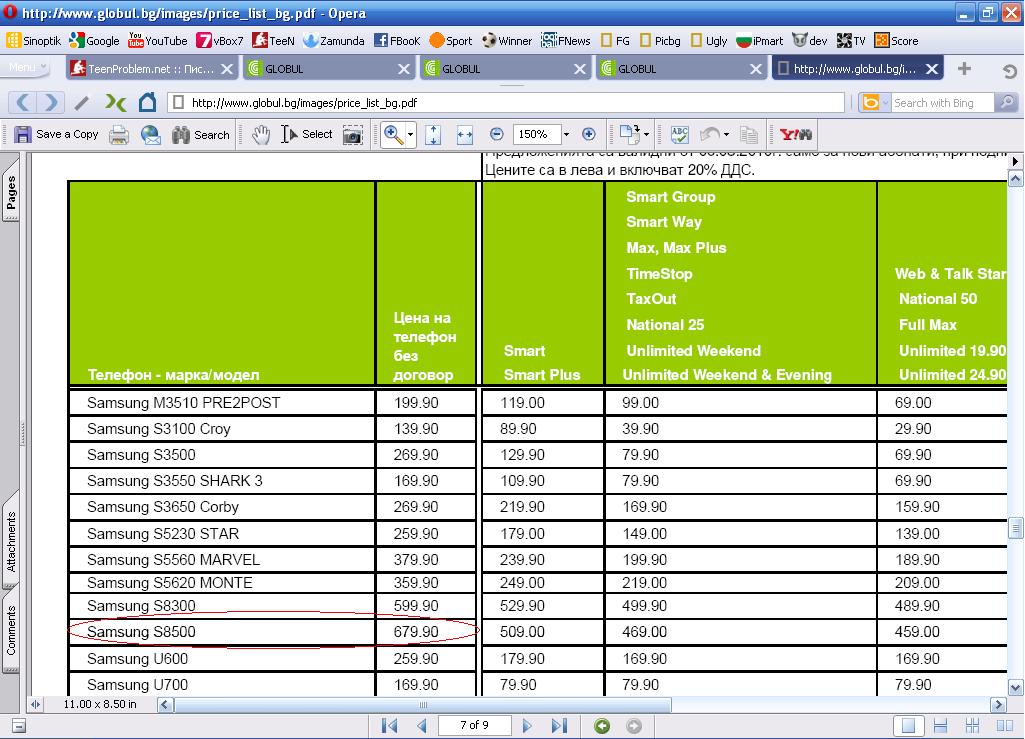Open the Score bookmark
Screen dimensions: 1025x739
click(x=896, y=41)
